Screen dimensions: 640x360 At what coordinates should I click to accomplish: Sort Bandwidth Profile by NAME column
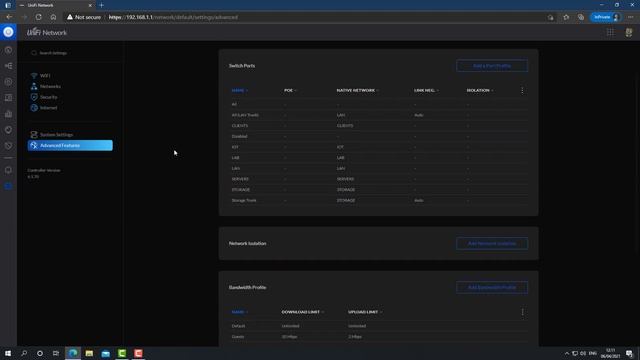(240, 312)
